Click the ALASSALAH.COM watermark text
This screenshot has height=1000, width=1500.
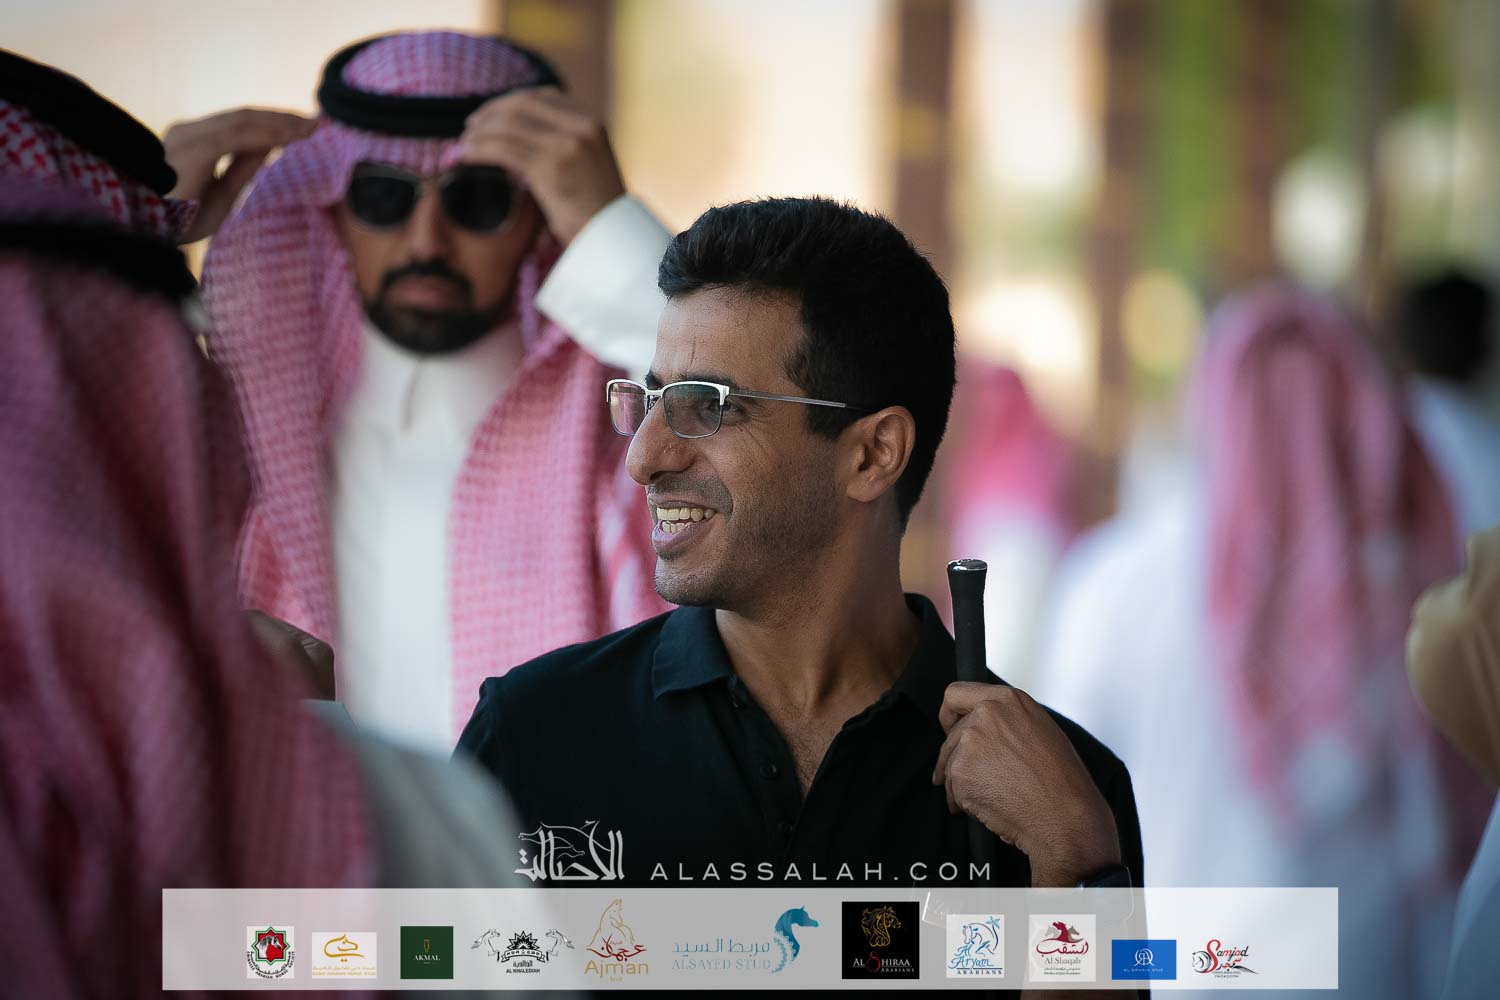click(820, 871)
